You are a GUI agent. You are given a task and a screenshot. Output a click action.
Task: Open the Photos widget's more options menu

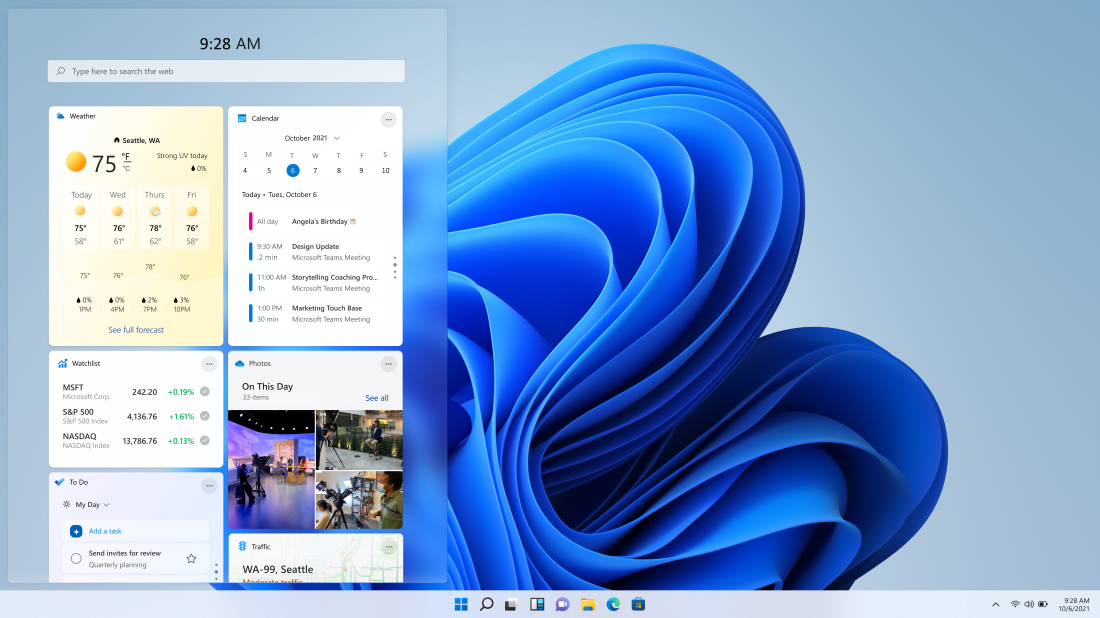click(388, 364)
